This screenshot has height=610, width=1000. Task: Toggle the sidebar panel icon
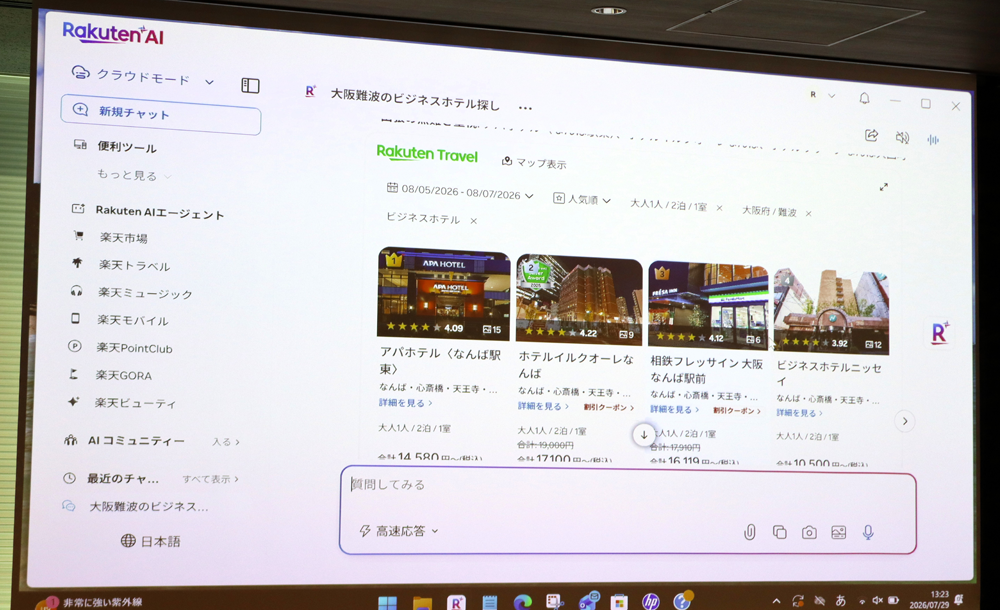point(250,86)
